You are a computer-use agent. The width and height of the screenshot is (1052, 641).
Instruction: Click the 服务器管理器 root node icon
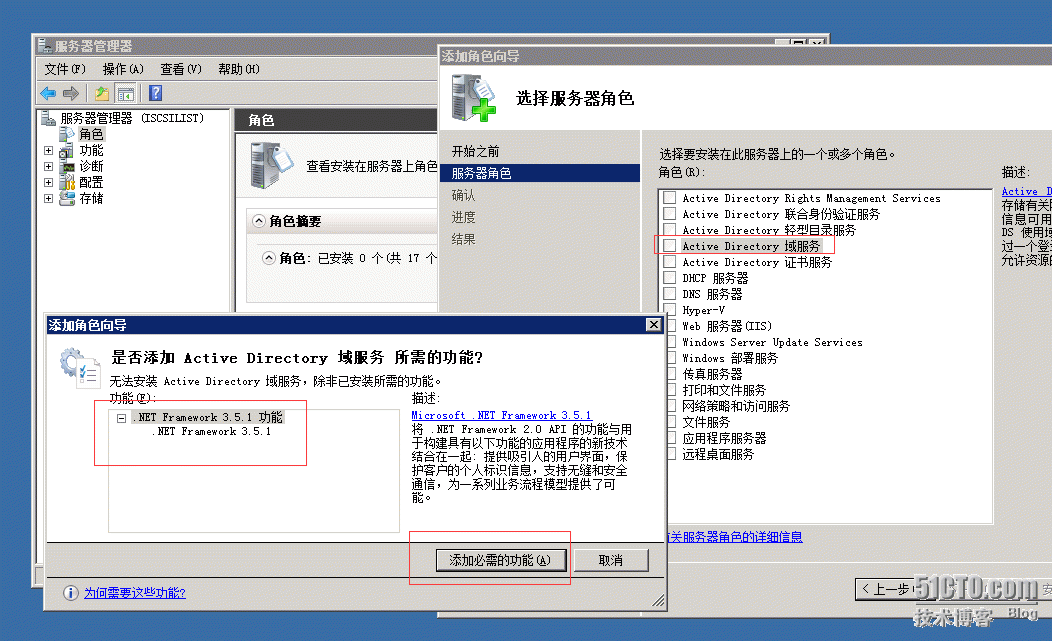click(x=48, y=118)
